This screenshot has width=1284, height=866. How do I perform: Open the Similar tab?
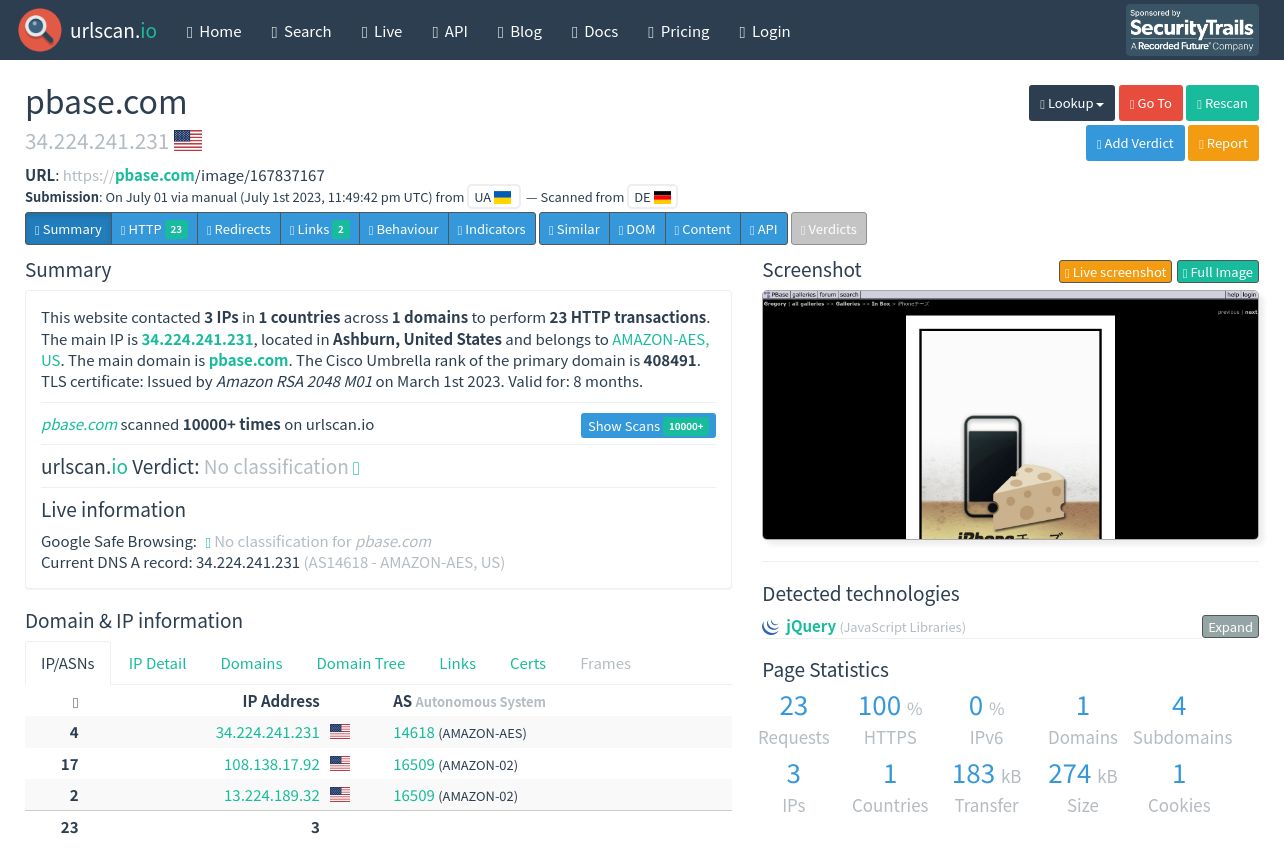click(x=574, y=229)
